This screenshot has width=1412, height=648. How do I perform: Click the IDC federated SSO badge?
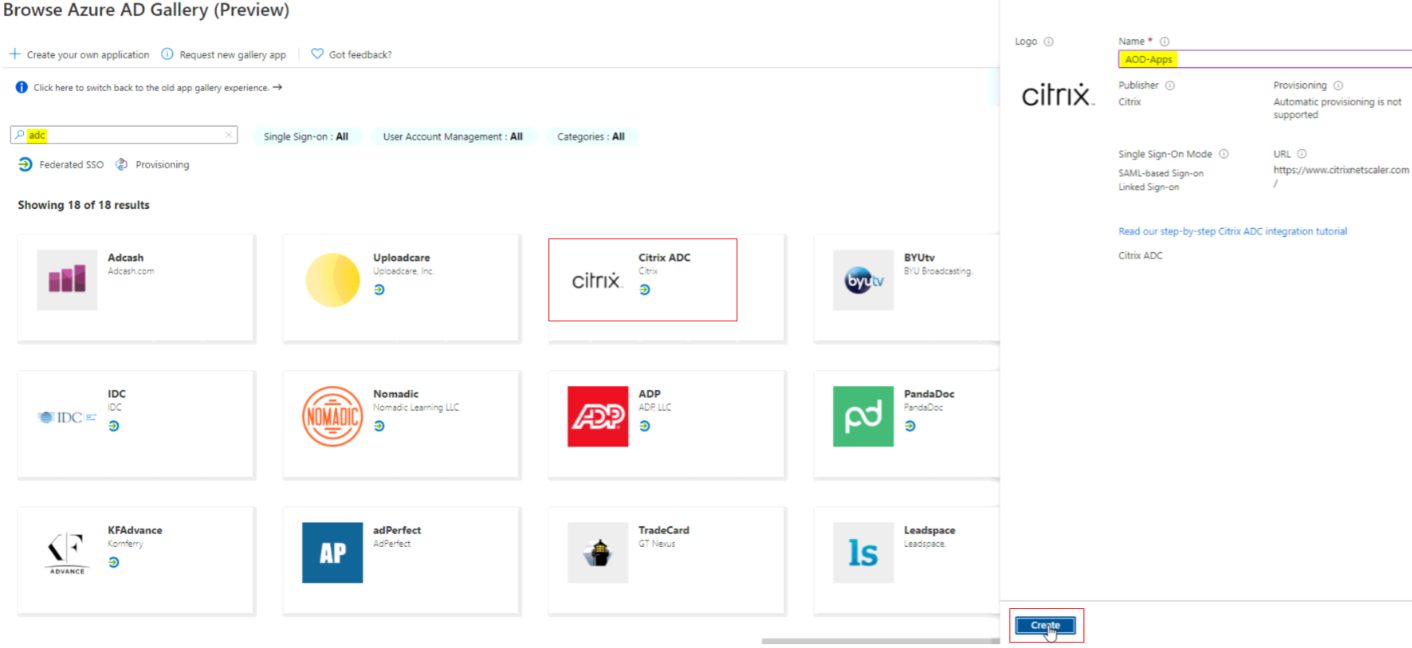coord(113,425)
